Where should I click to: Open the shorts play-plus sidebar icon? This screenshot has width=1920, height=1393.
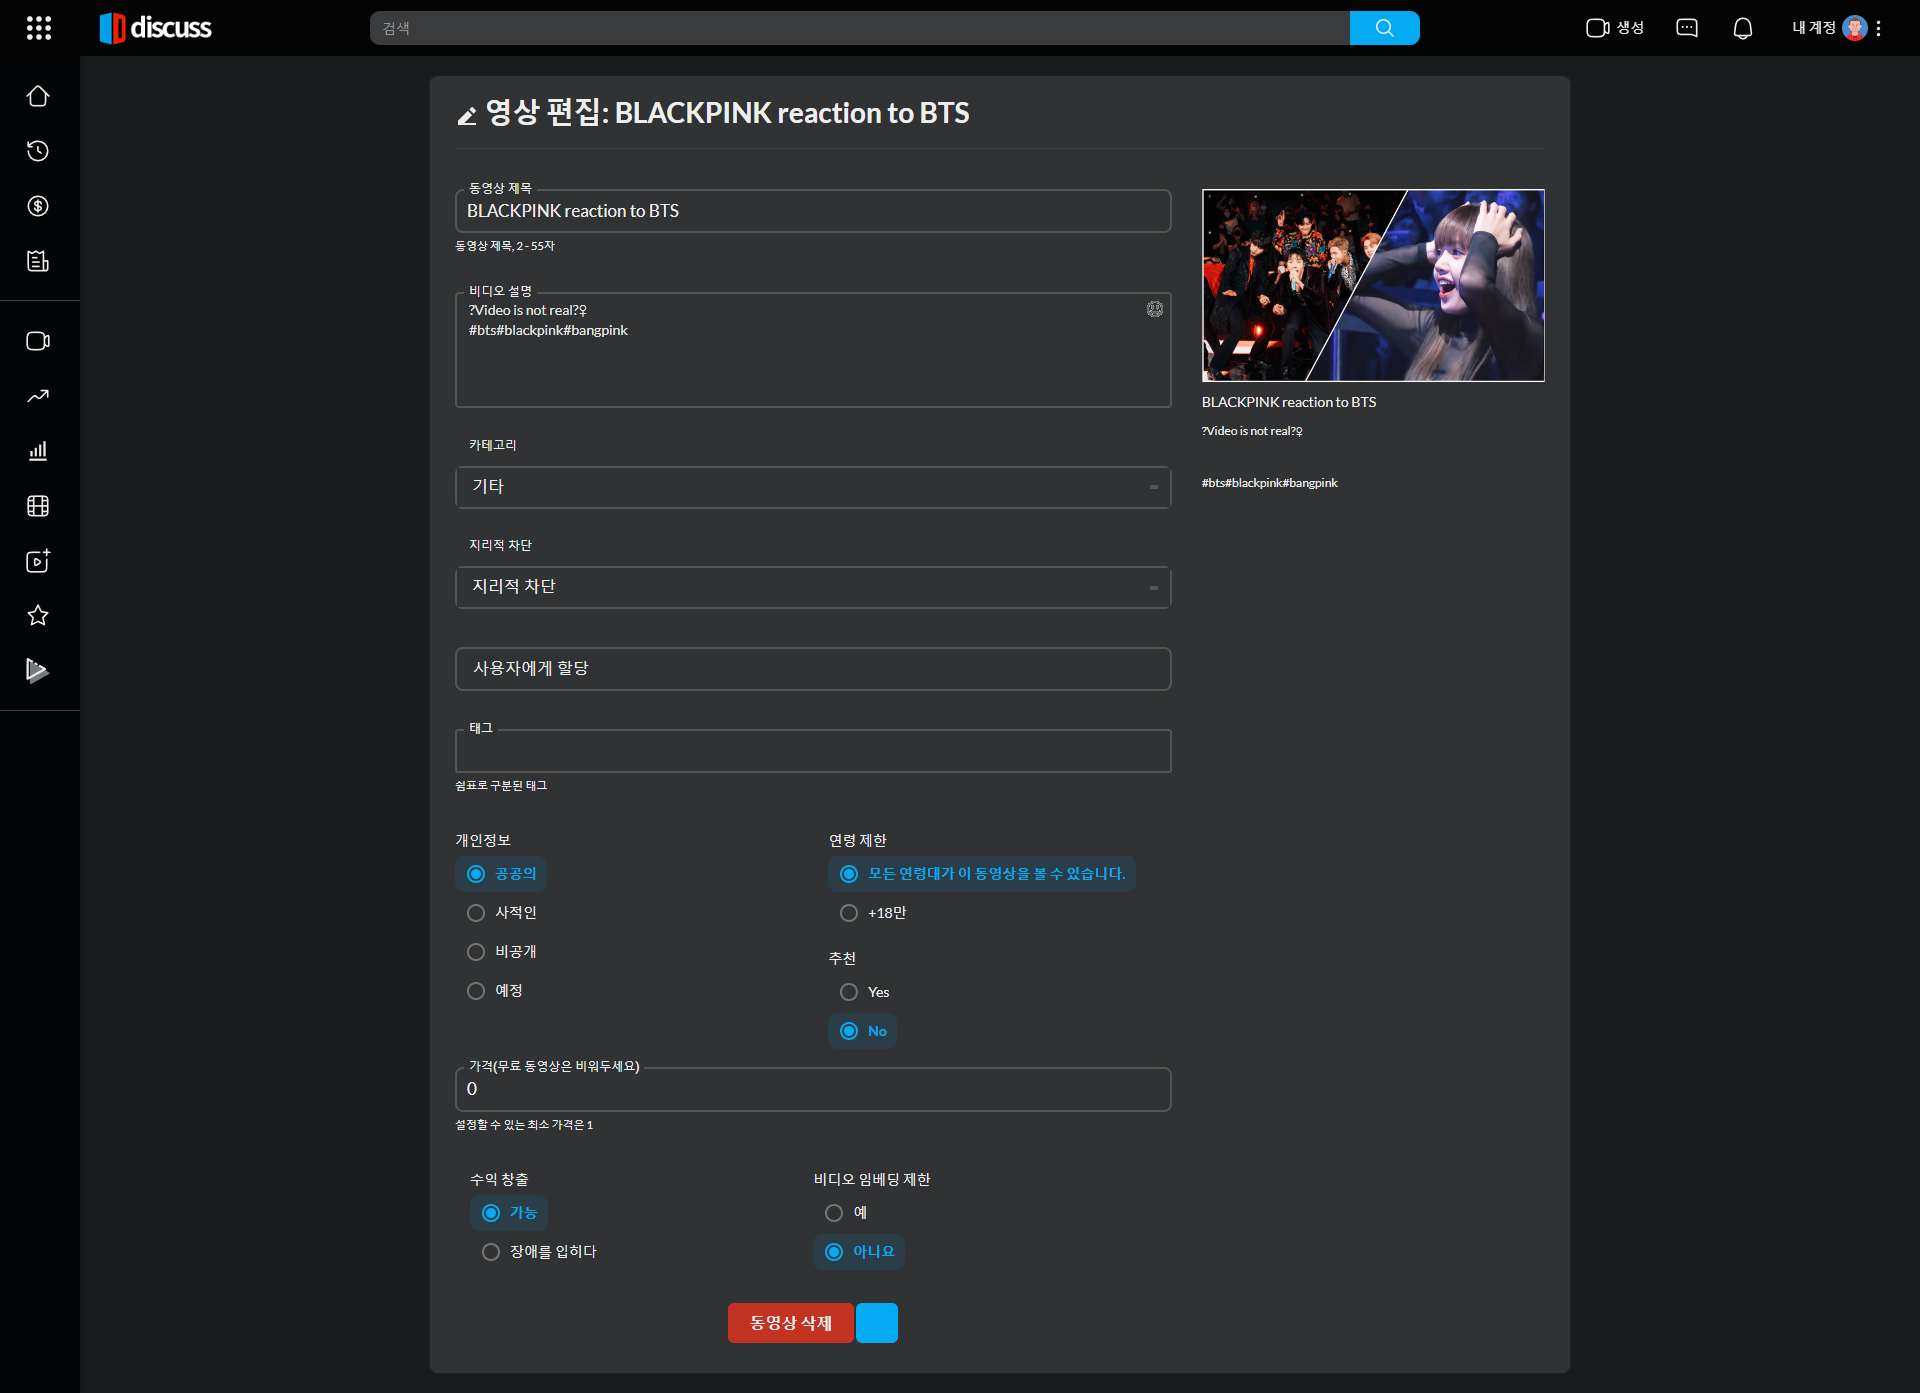pyautogui.click(x=38, y=561)
